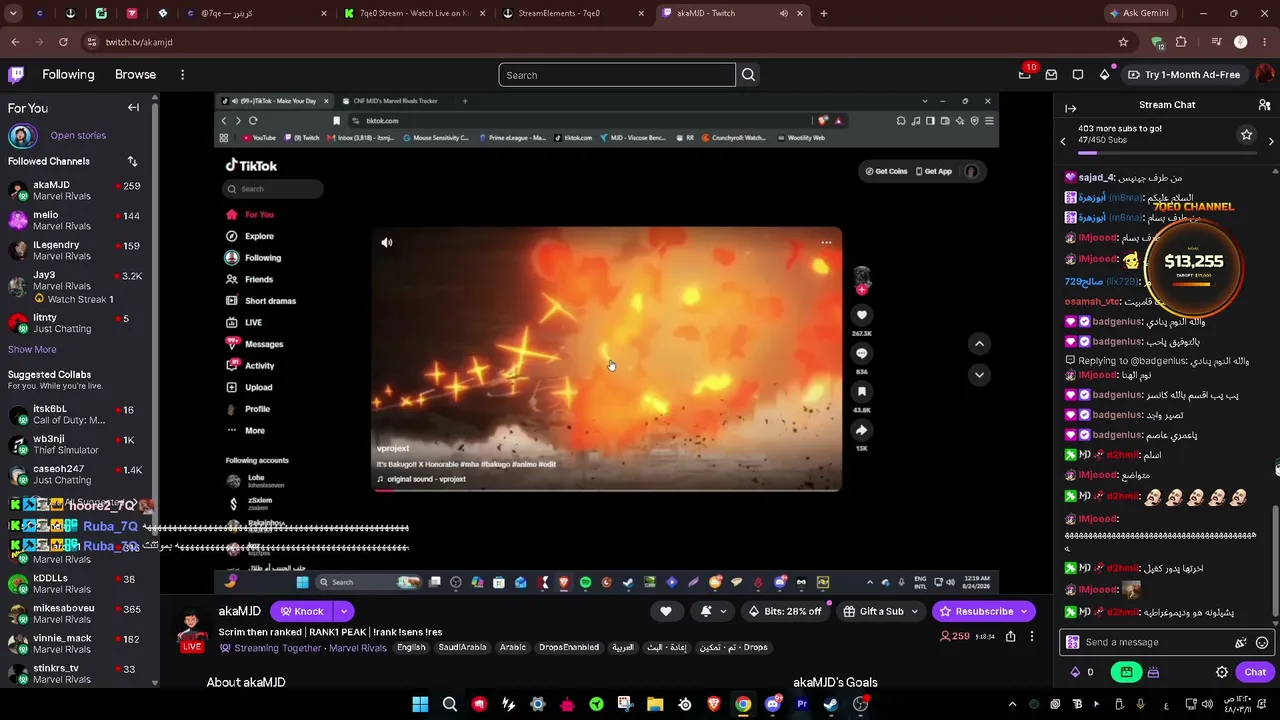Screen dimensions: 1280x720
Task: Click the twitch.tv/akamjd address bar
Action: 600,42
